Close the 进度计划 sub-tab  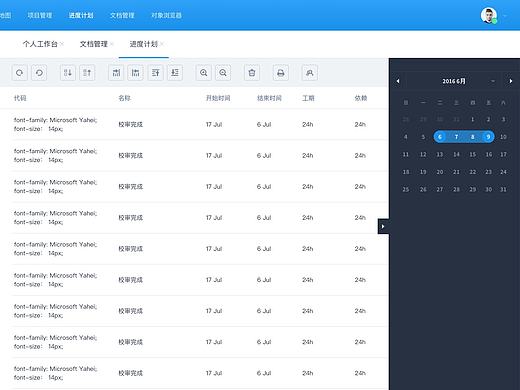pyautogui.click(x=162, y=44)
